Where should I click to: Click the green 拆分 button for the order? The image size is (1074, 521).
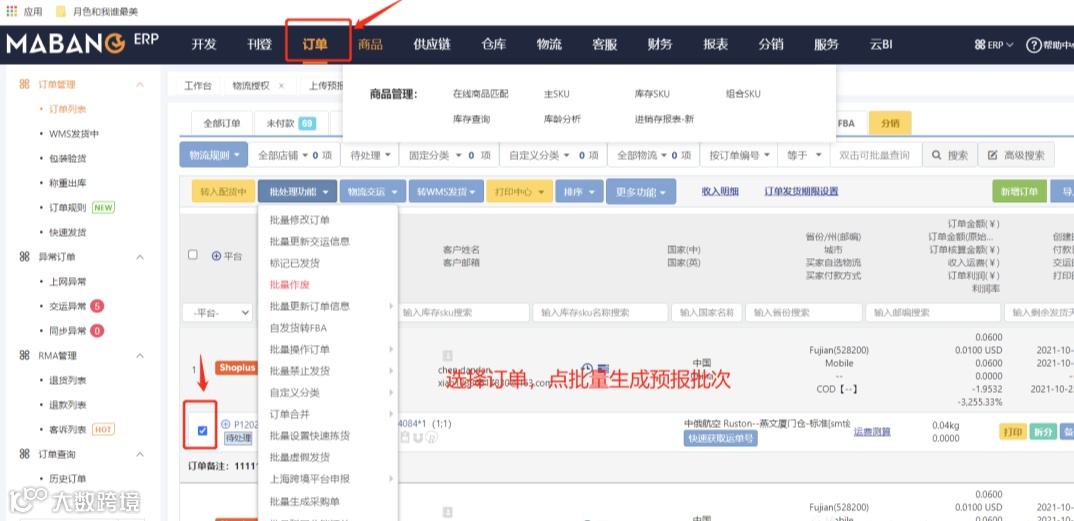click(1042, 432)
